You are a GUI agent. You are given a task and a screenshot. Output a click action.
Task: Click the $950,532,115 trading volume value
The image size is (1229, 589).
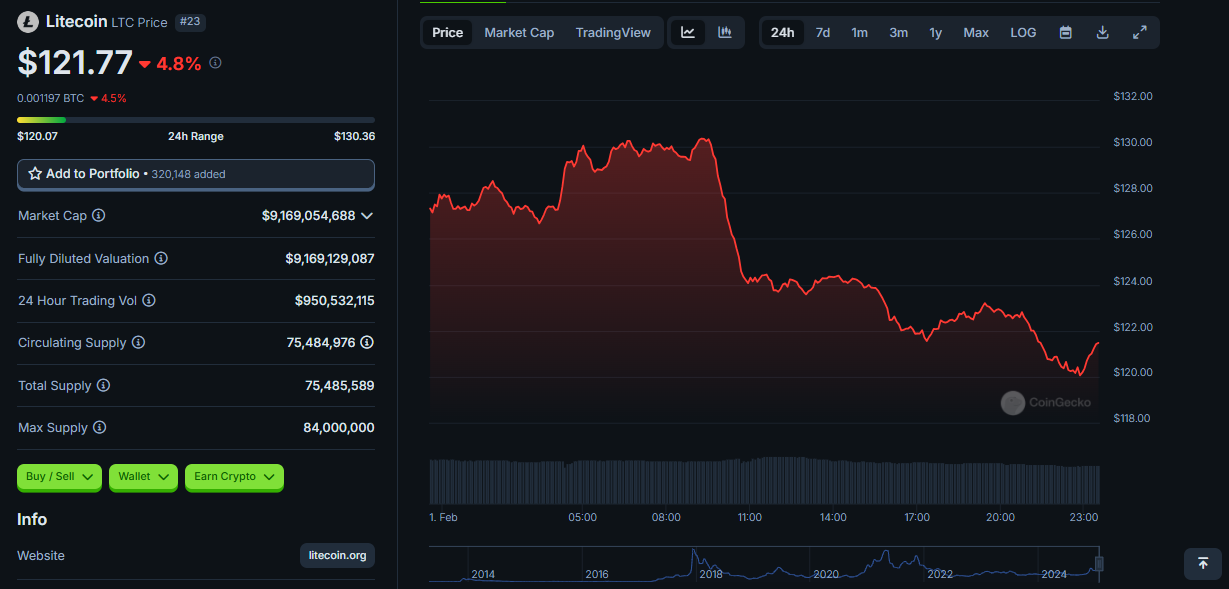click(x=335, y=300)
